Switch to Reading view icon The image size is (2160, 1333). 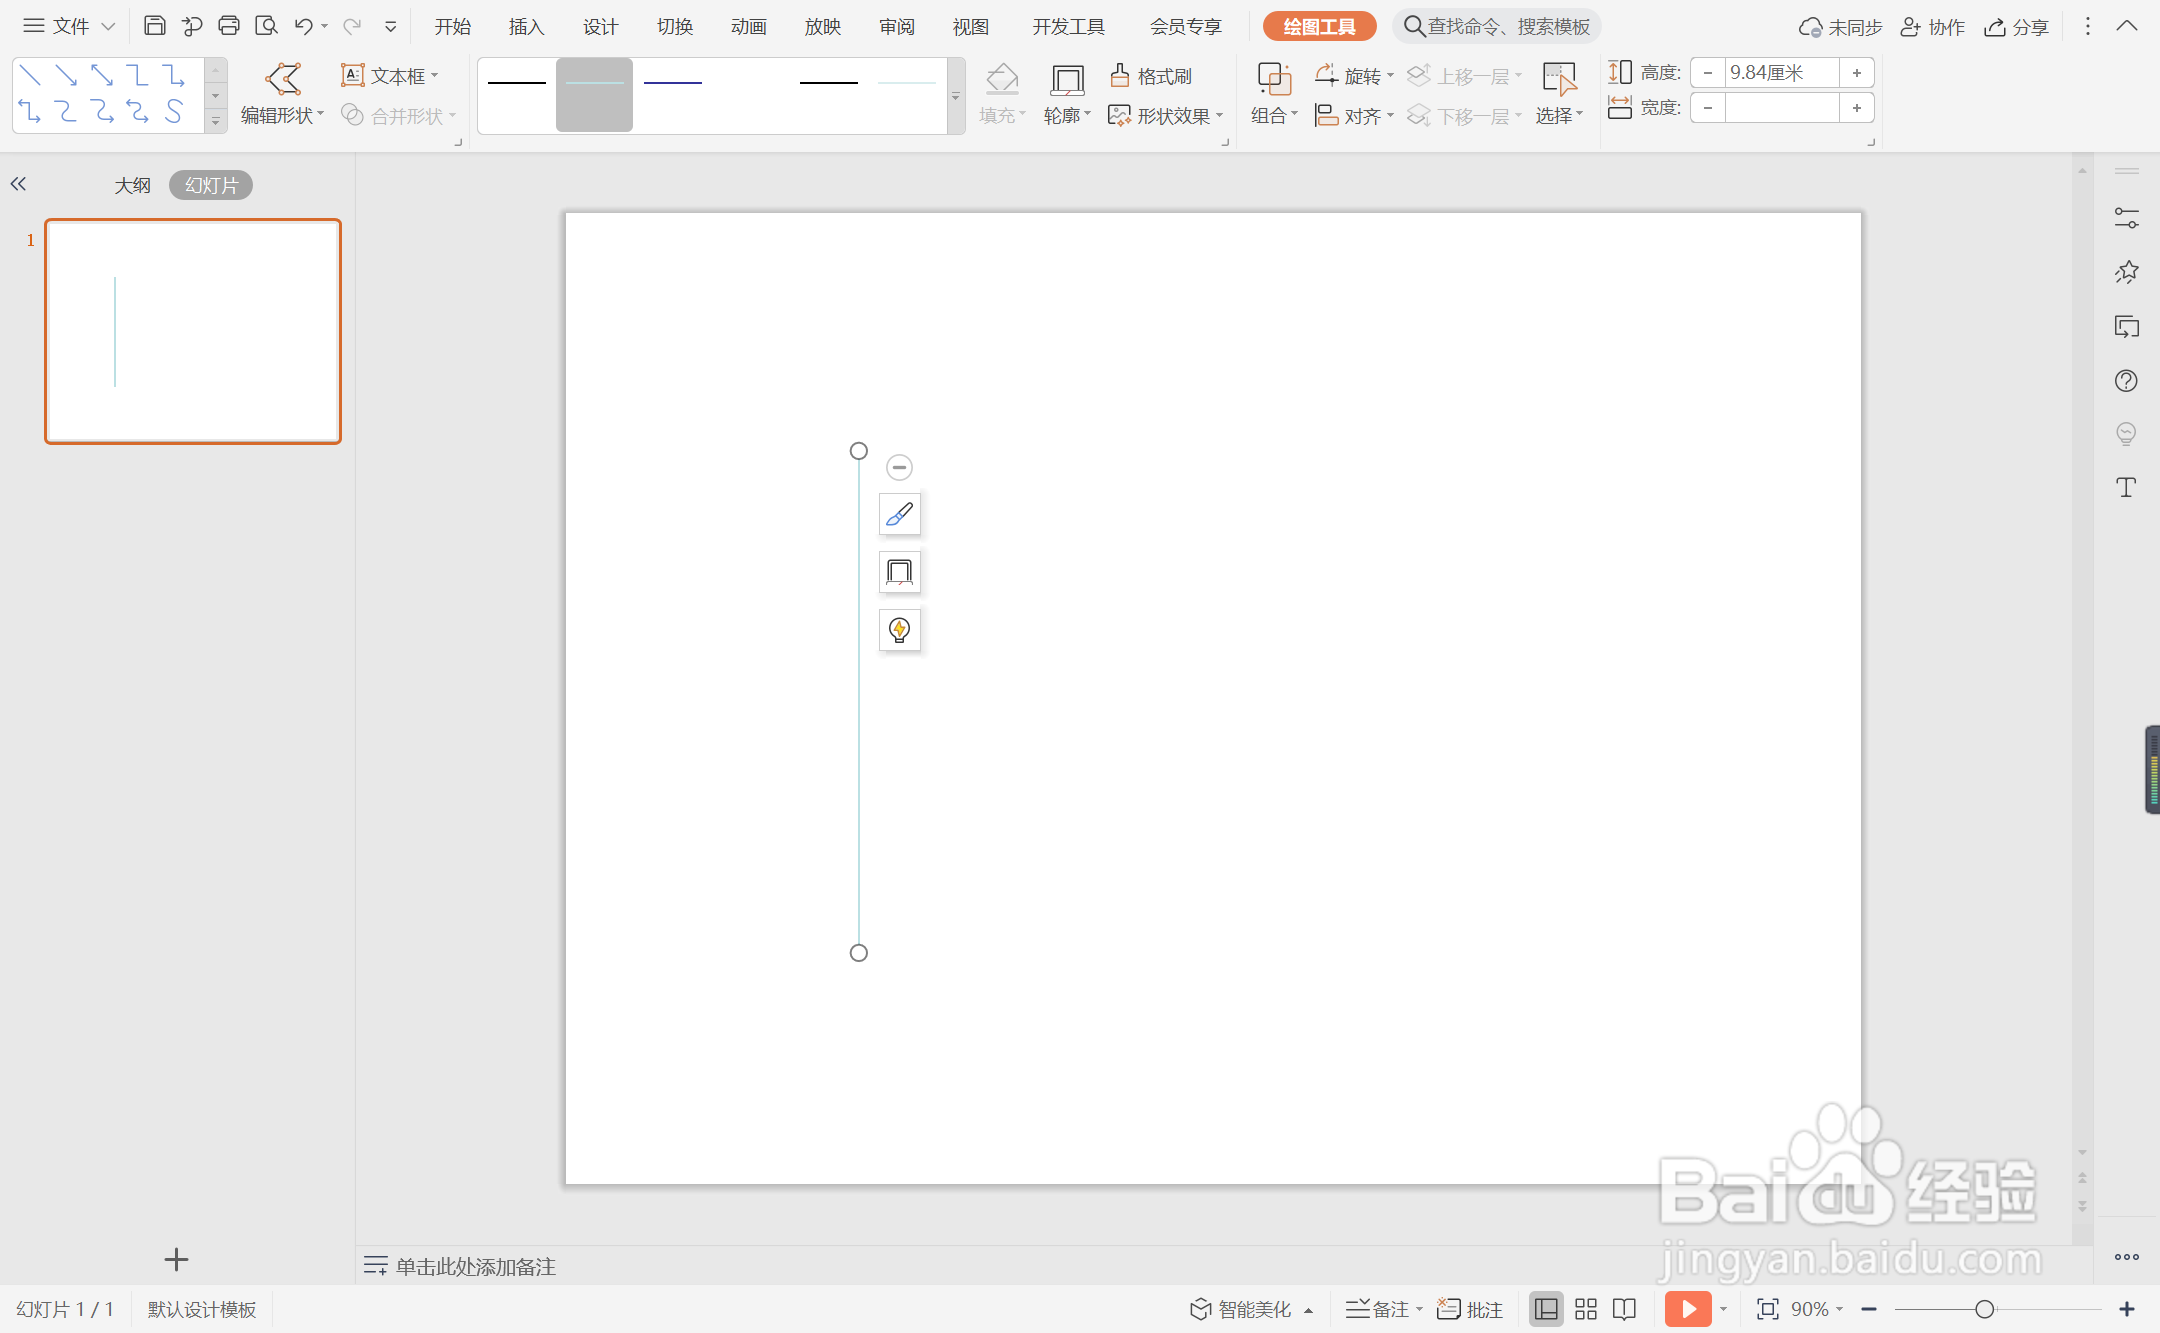(x=1625, y=1309)
